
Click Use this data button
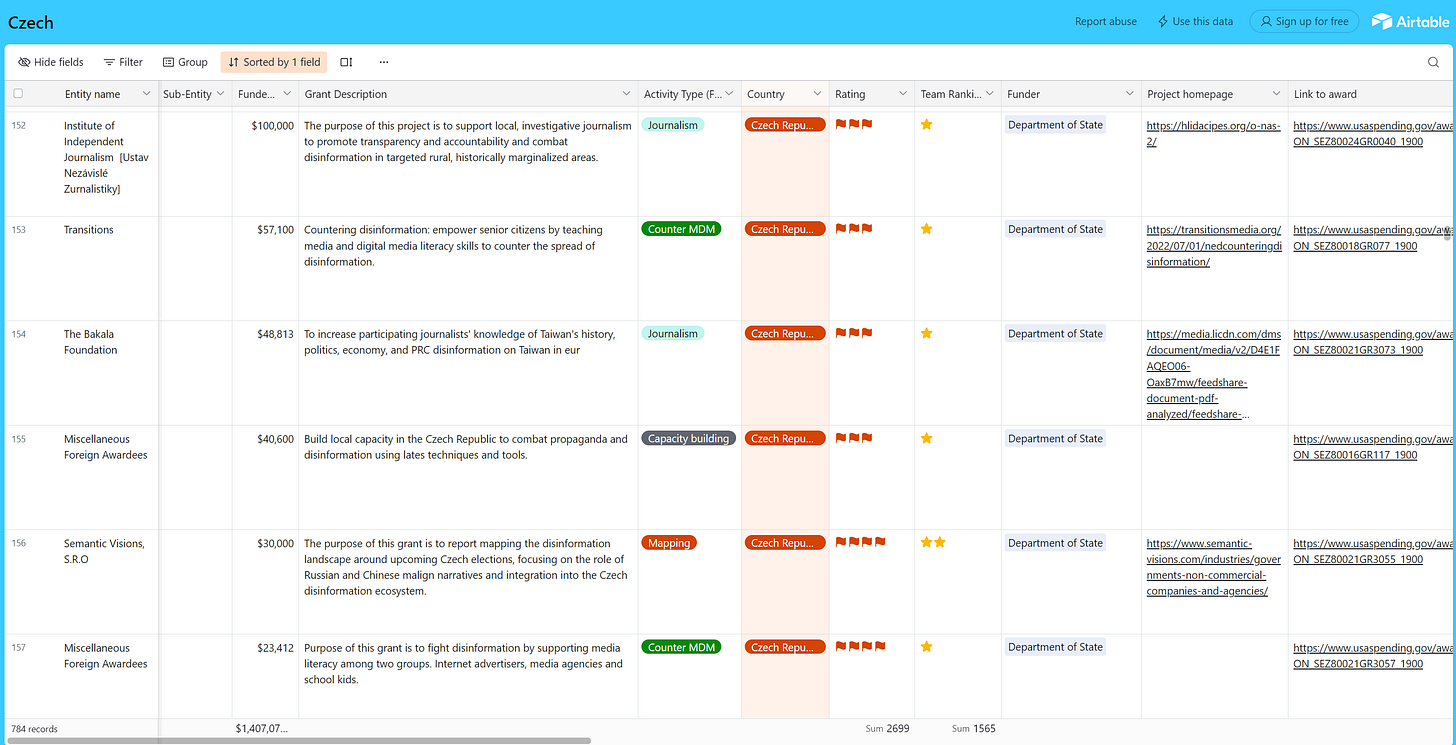[x=1194, y=21]
